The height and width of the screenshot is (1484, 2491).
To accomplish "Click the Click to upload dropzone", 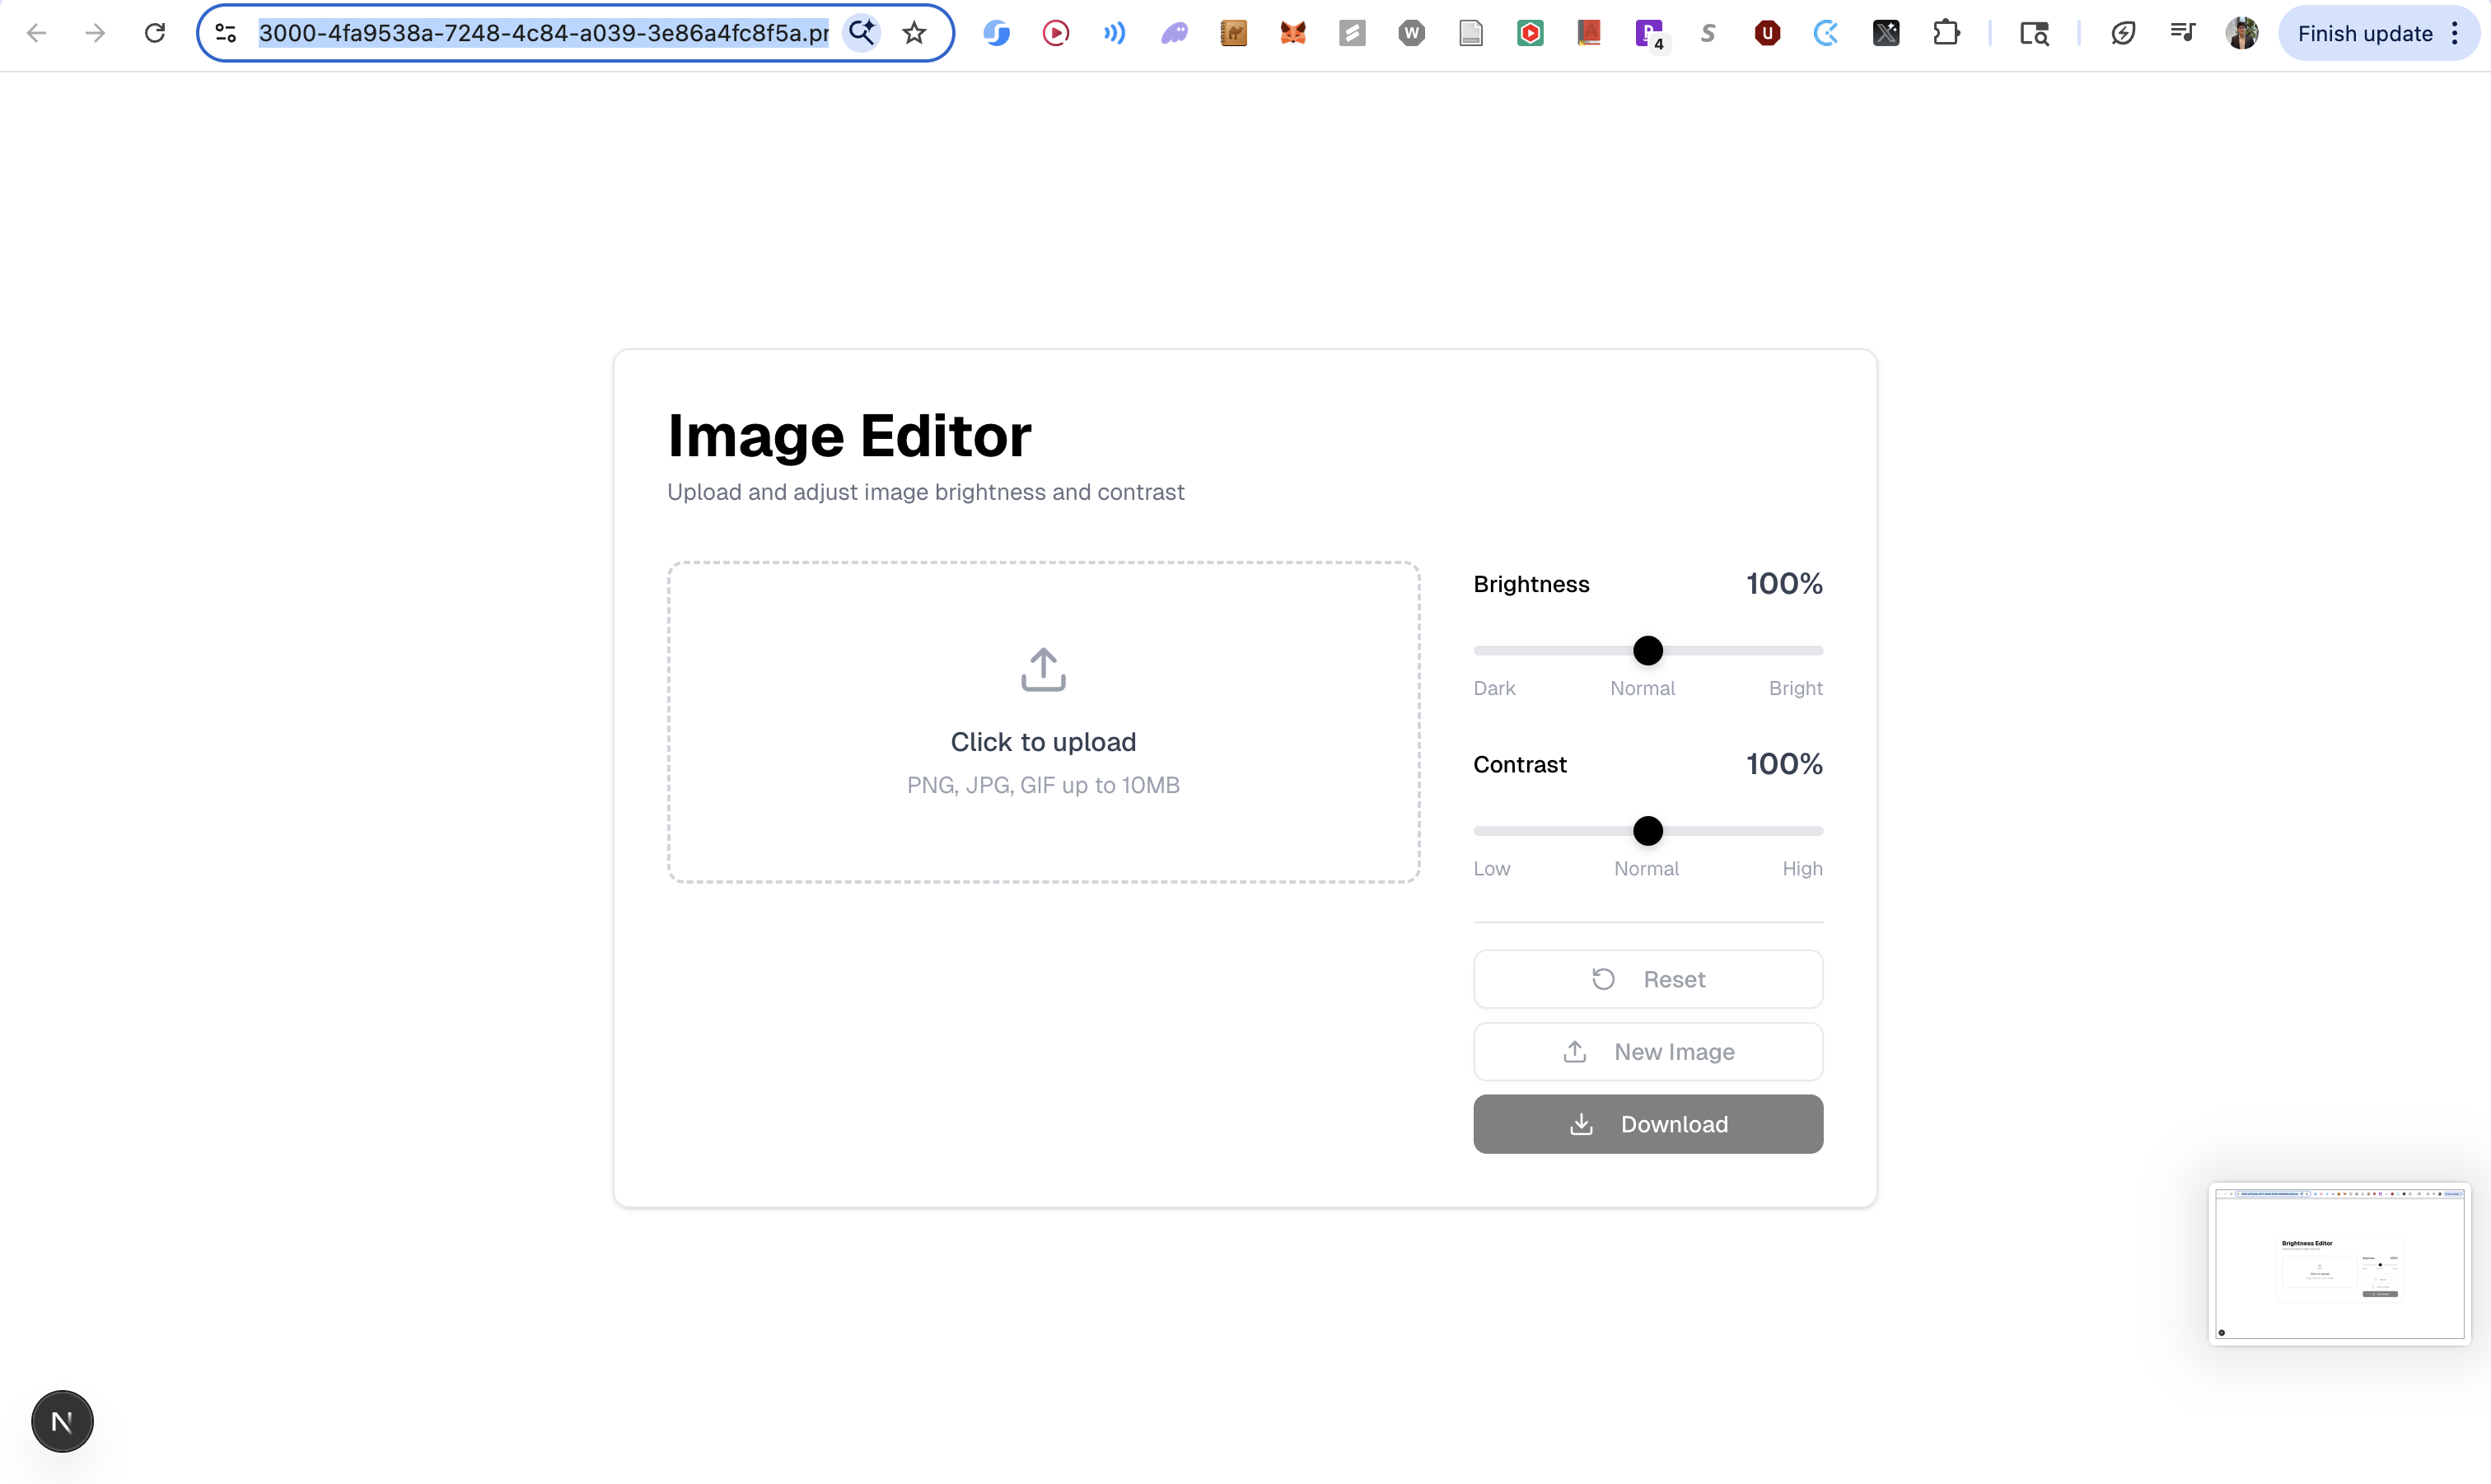I will pos(1043,741).
